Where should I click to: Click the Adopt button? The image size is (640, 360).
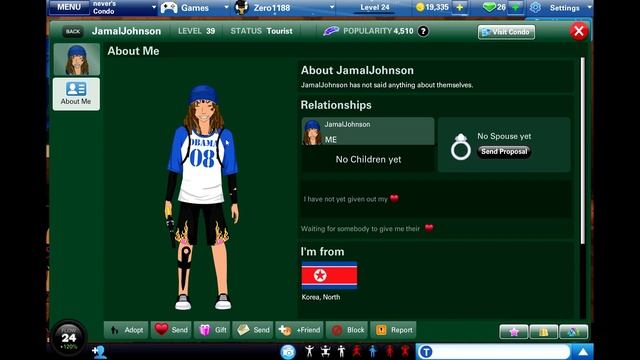126,330
